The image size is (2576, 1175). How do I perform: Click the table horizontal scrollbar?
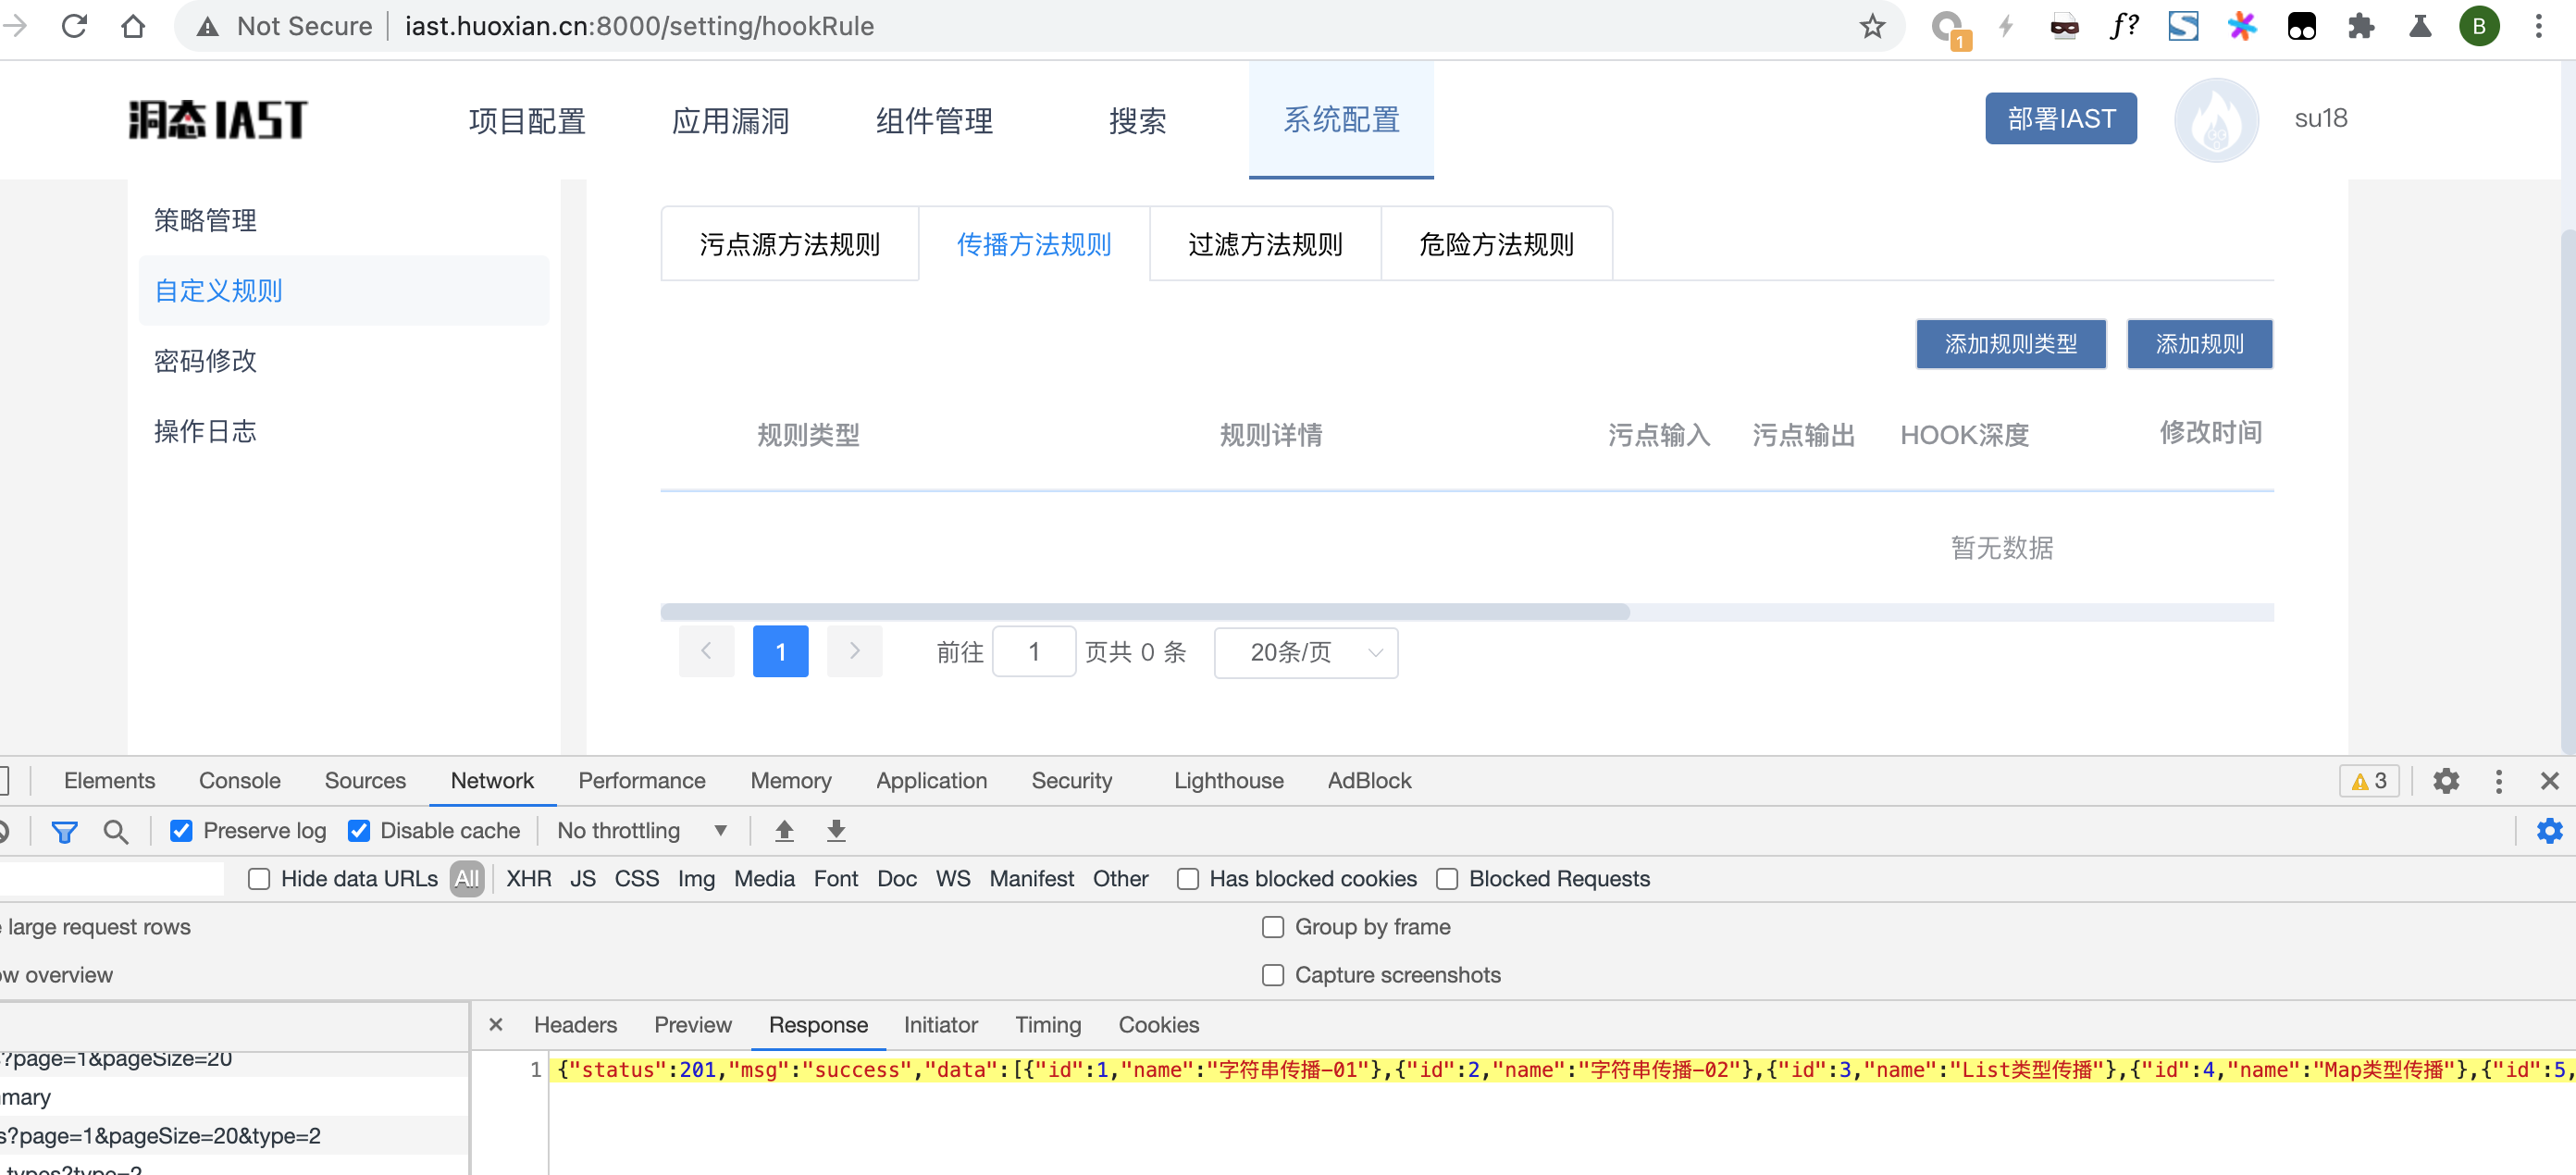point(1144,612)
